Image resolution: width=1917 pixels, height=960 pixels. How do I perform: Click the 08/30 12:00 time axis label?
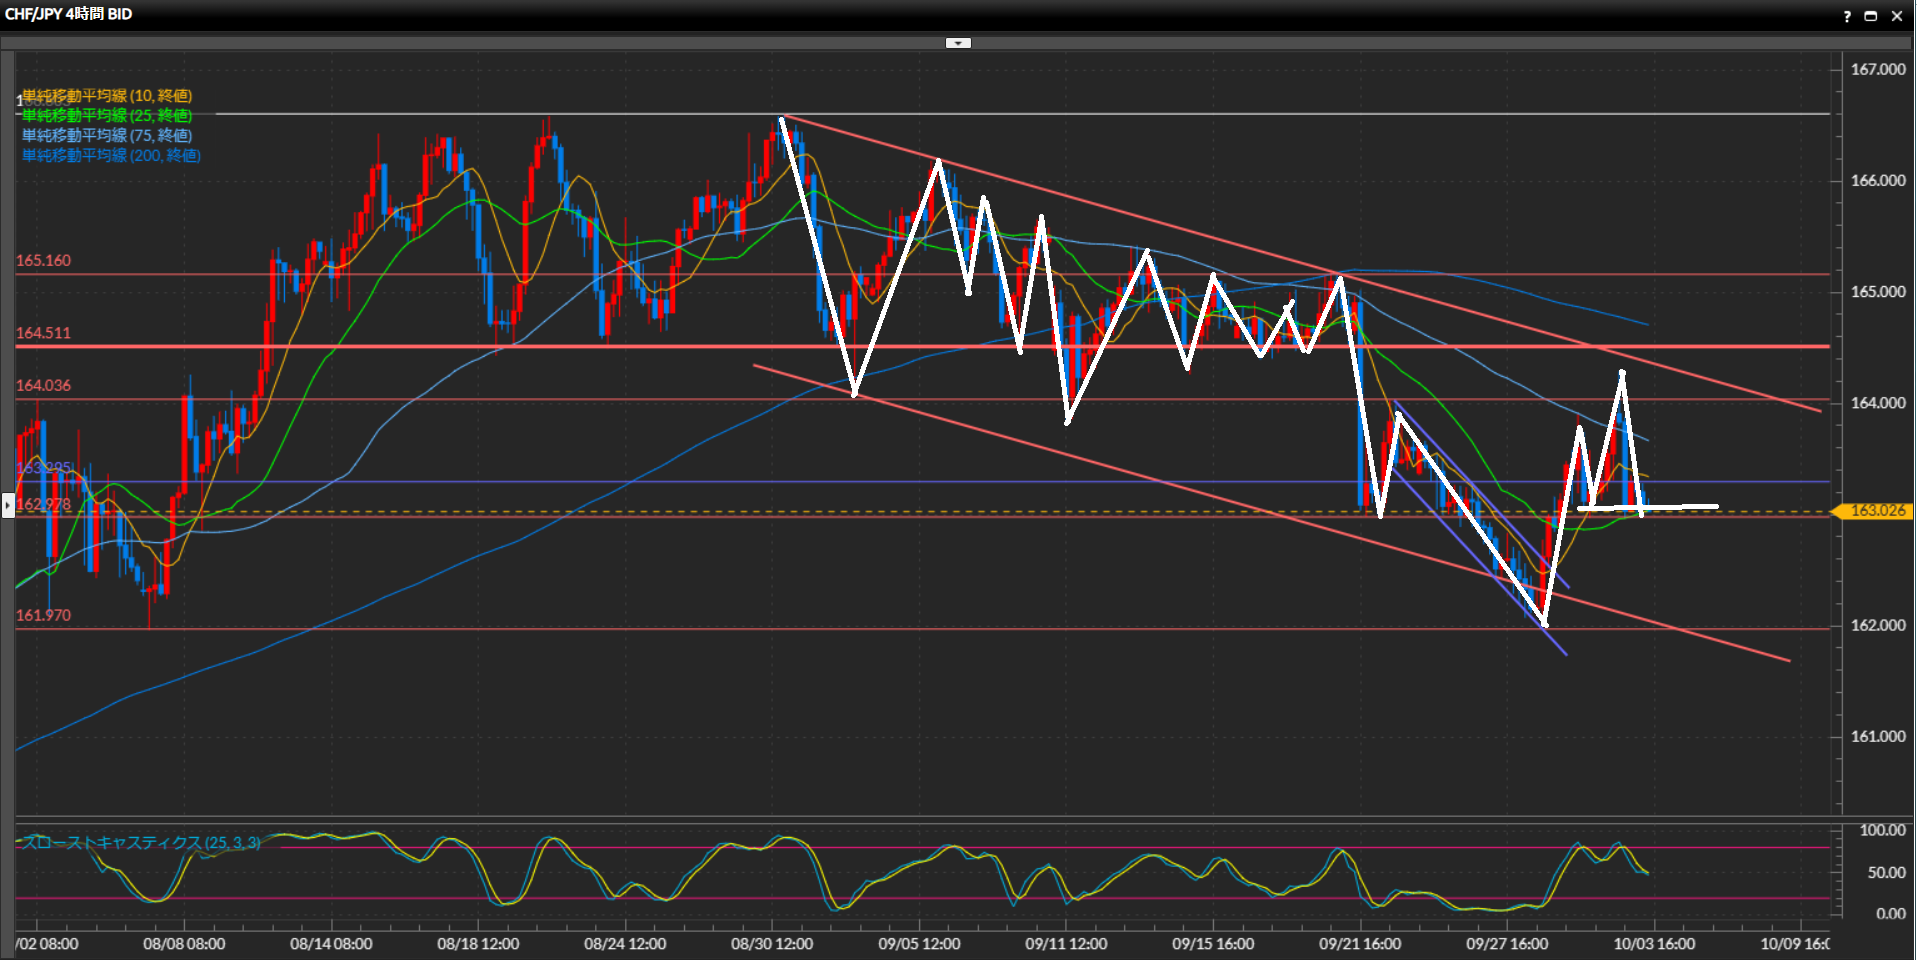(771, 944)
